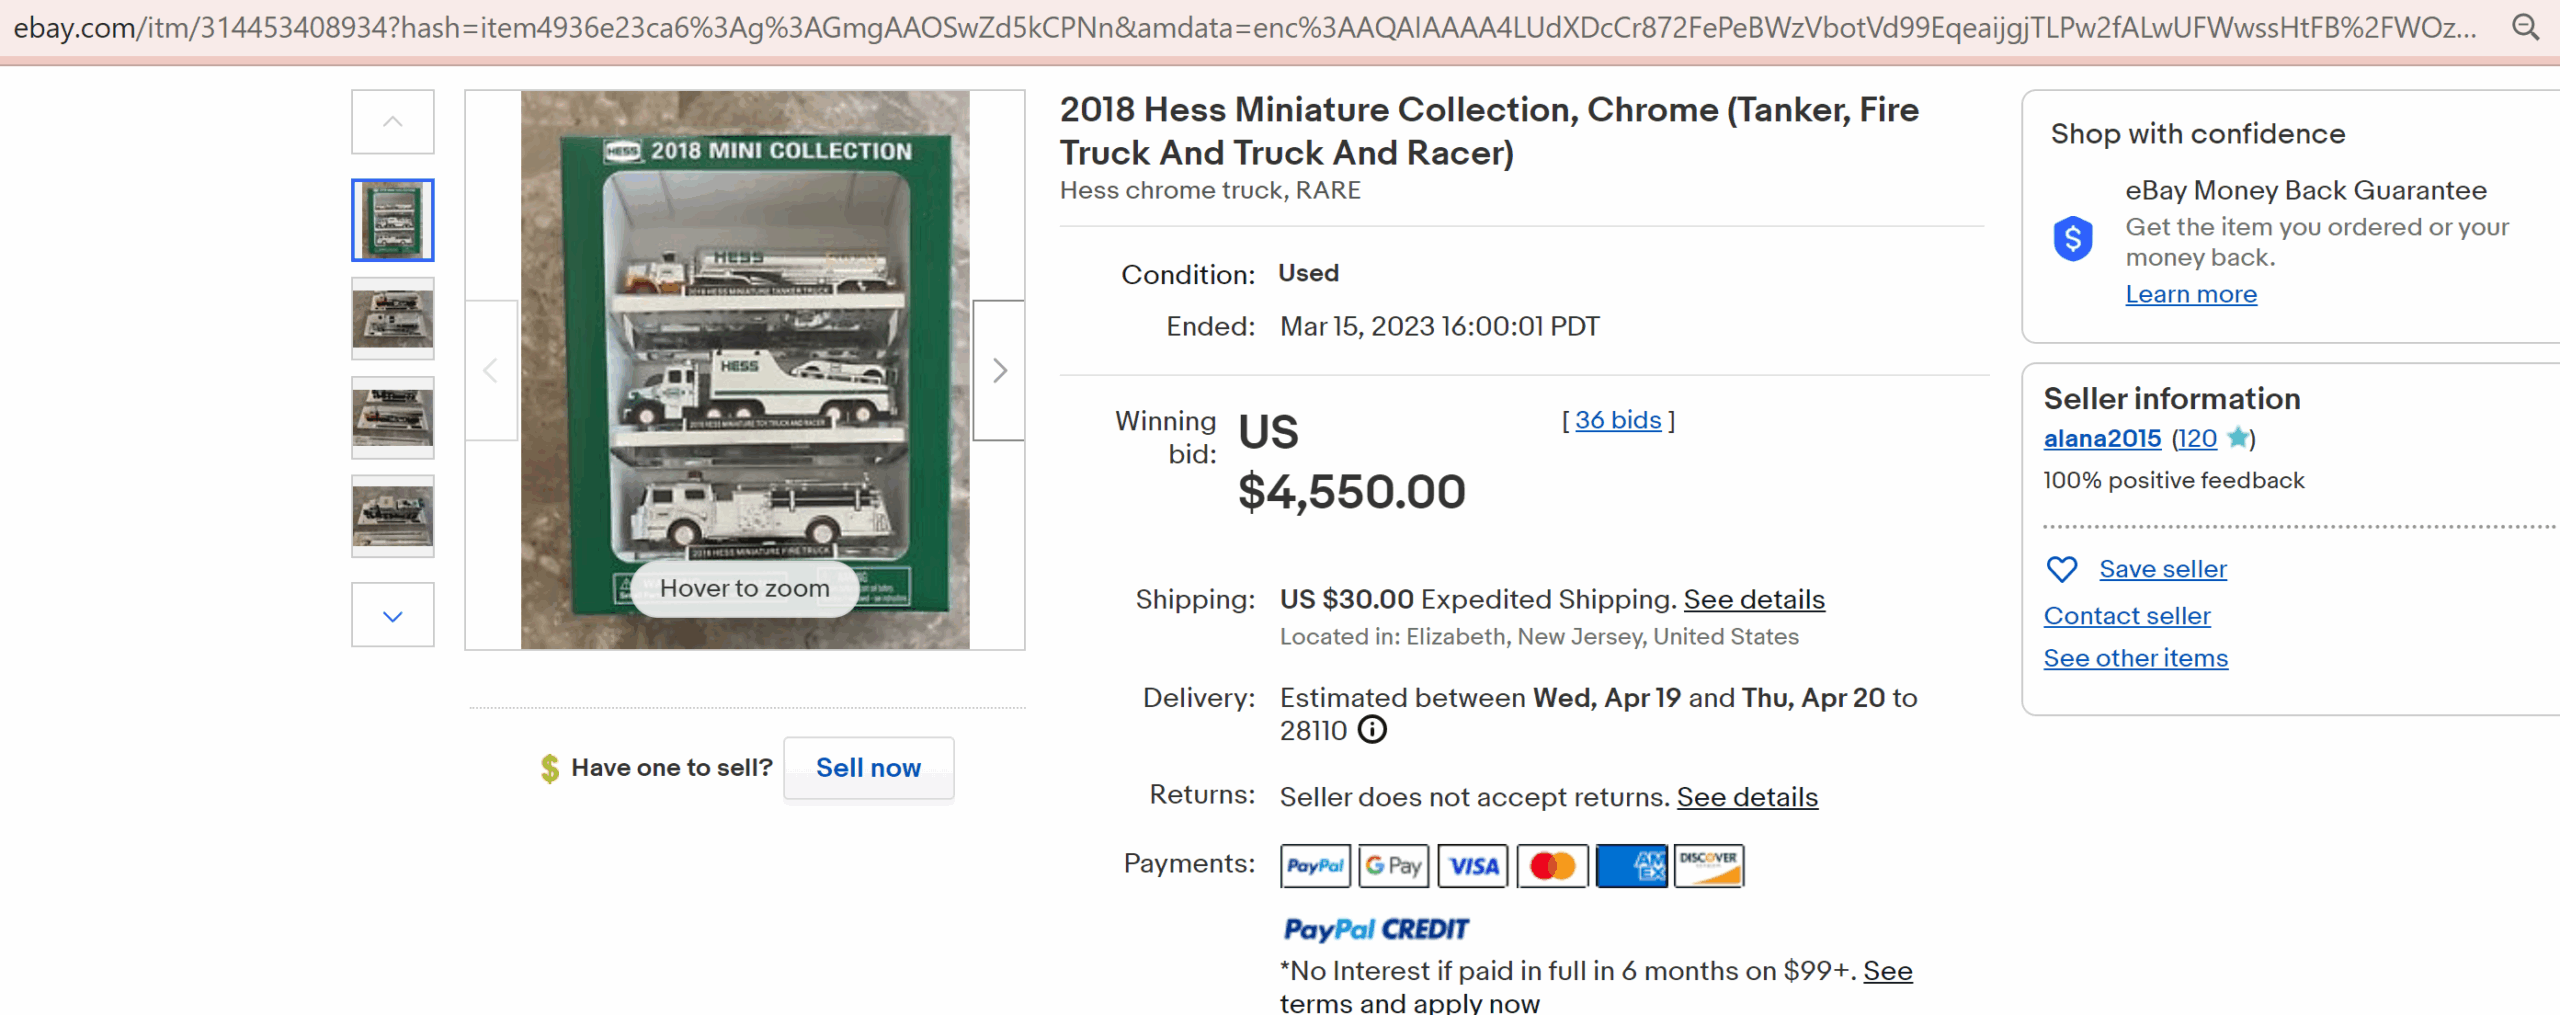Advance to next product image arrow
The width and height of the screenshot is (2560, 1015).
tap(999, 371)
